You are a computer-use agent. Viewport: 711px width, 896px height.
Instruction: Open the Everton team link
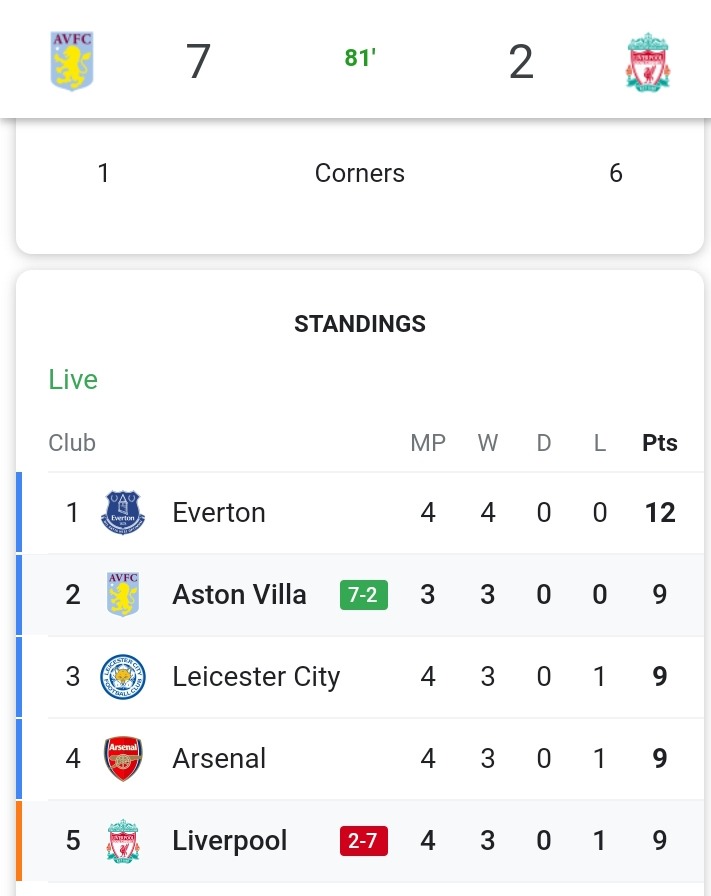click(219, 513)
